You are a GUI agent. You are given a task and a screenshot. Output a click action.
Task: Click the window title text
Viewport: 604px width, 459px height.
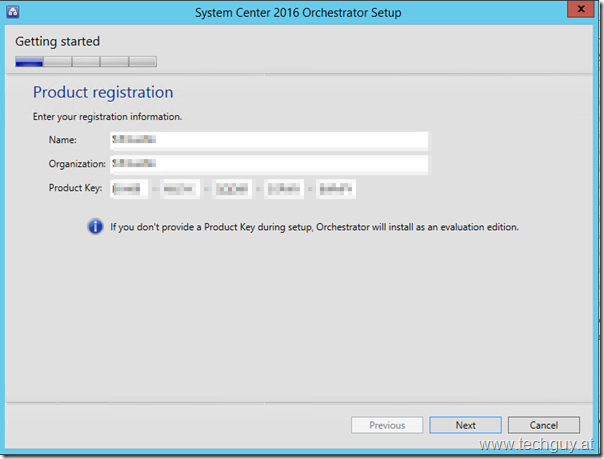click(x=298, y=13)
